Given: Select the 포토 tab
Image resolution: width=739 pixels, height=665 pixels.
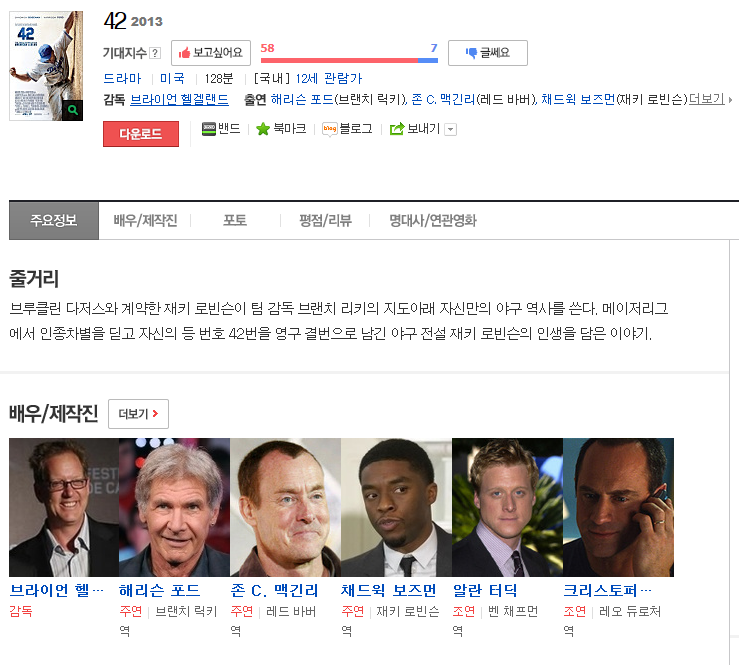Looking at the screenshot, I should coord(235,221).
